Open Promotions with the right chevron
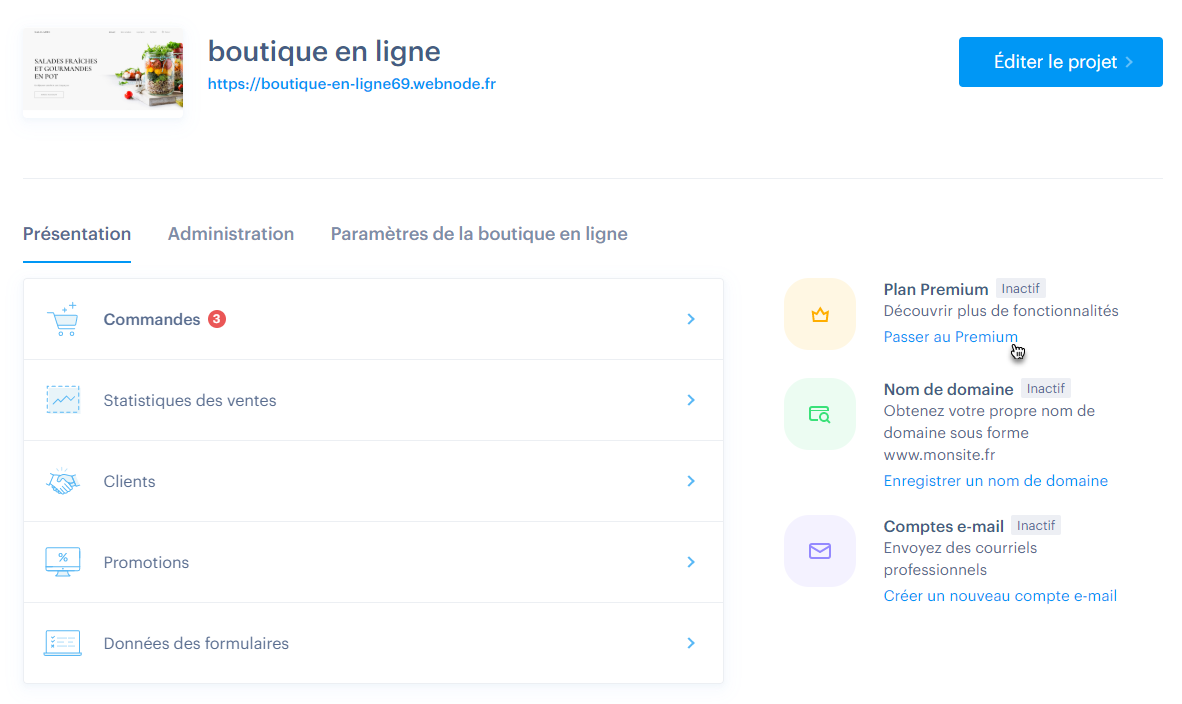1182x704 pixels. (x=691, y=562)
